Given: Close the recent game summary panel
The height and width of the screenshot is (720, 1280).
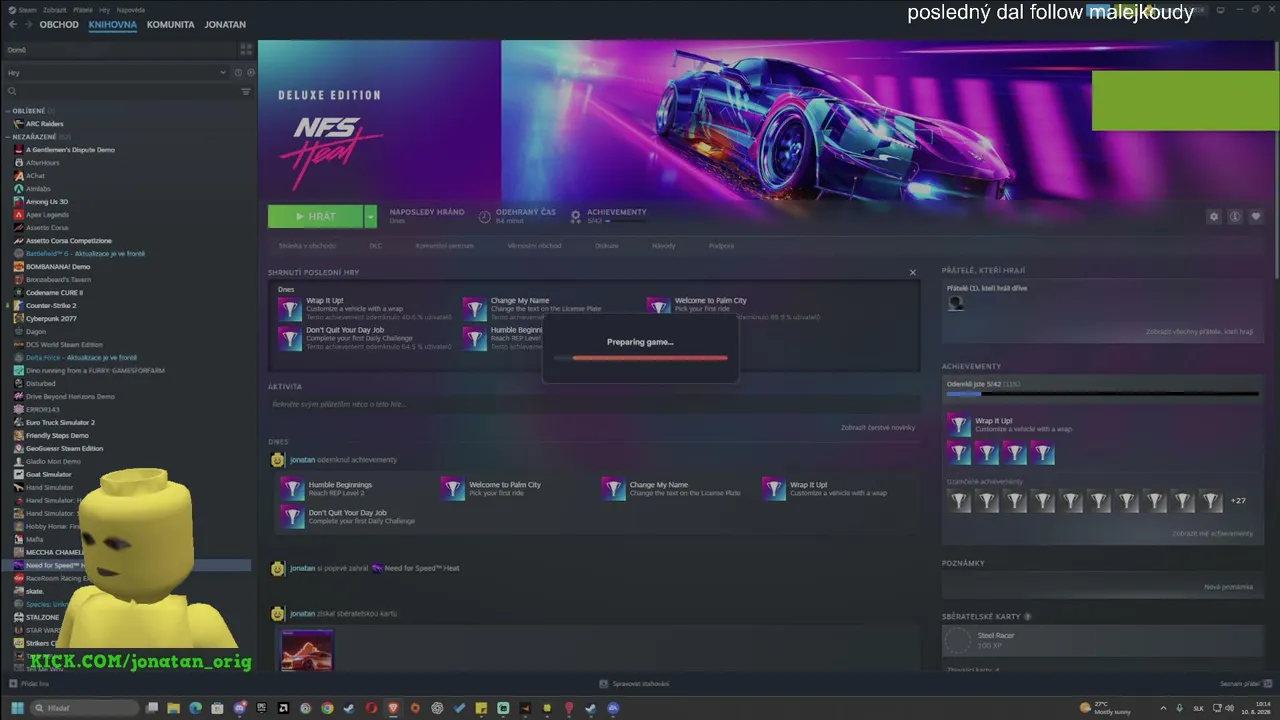Looking at the screenshot, I should point(912,272).
